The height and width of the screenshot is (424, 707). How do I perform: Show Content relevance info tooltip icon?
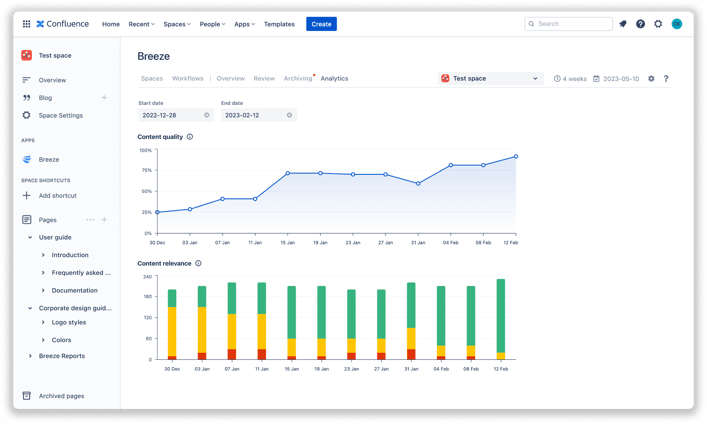click(198, 263)
